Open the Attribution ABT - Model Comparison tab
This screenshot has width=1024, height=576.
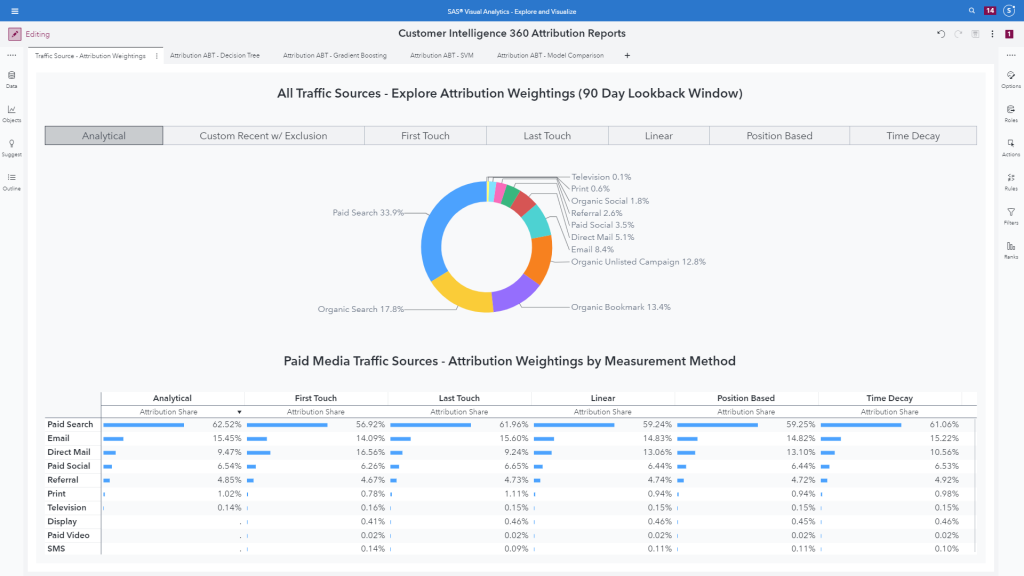[x=550, y=56]
